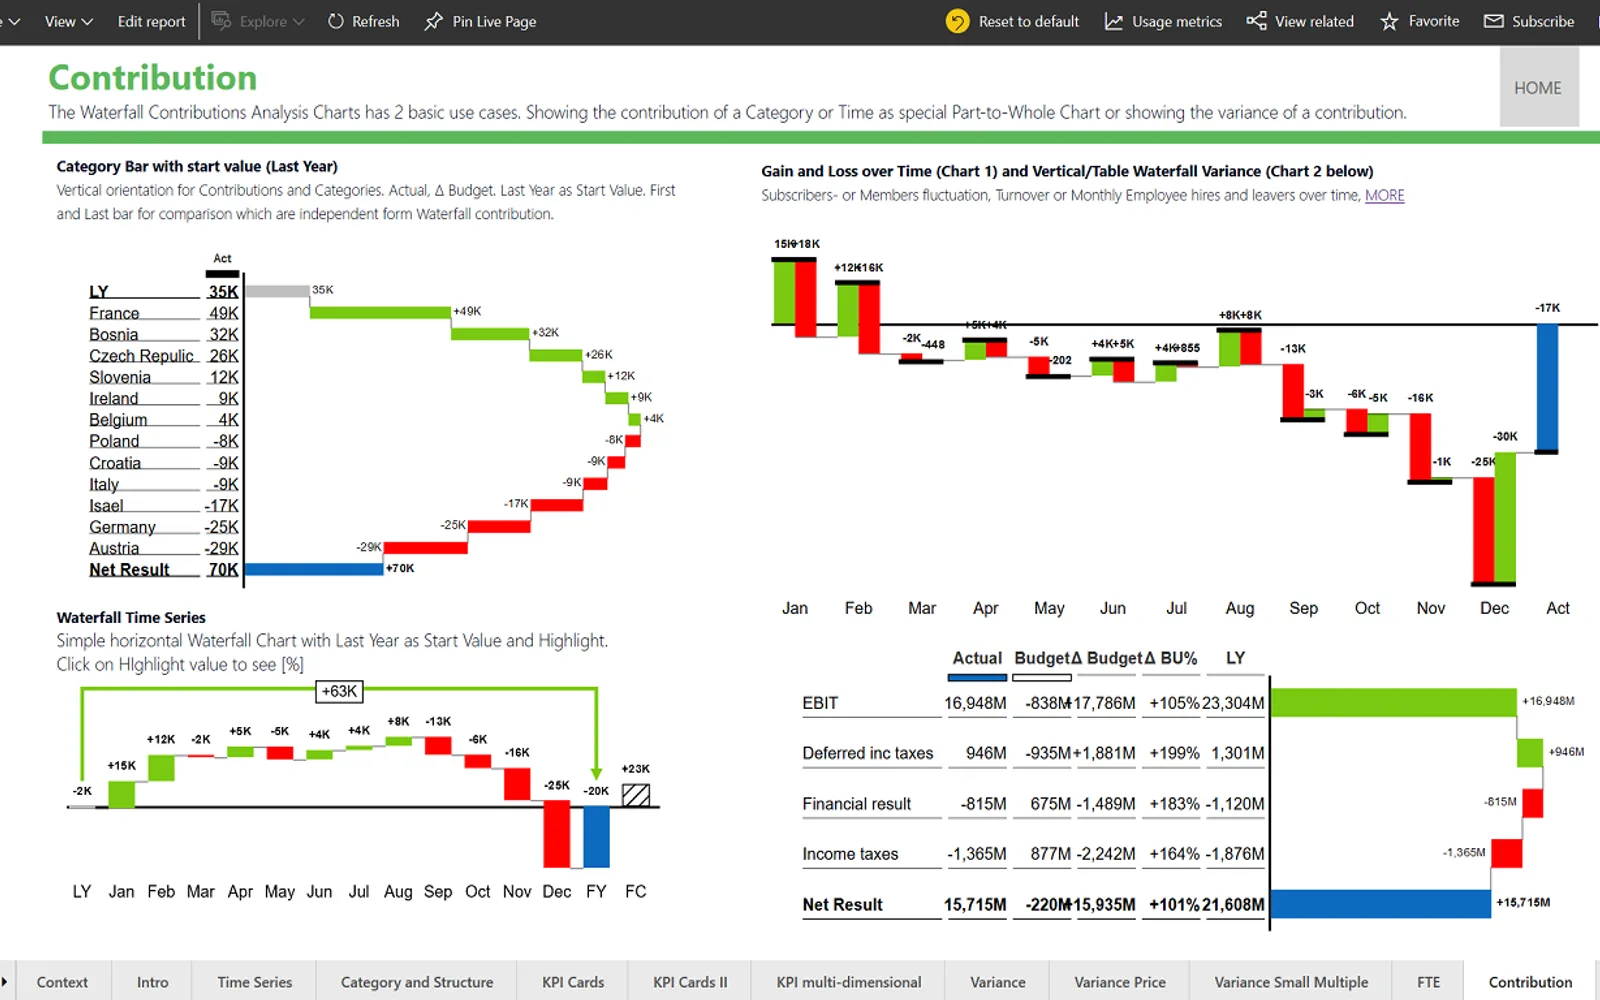Select the KPI Cards tab

tap(573, 982)
